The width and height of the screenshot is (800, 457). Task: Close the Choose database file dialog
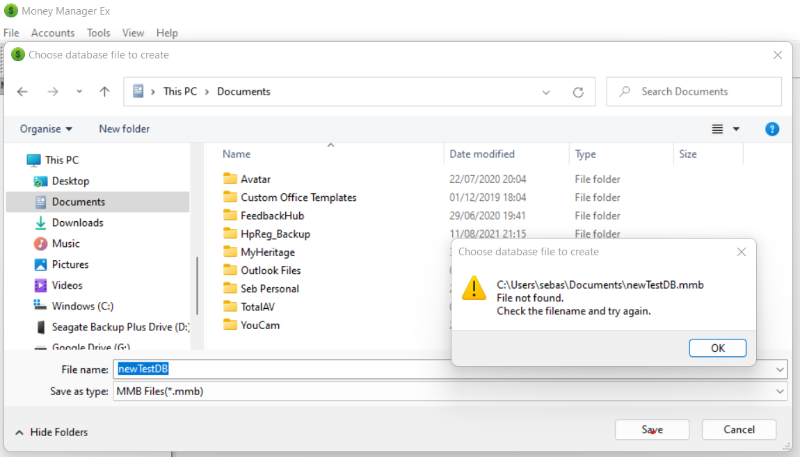coord(777,55)
